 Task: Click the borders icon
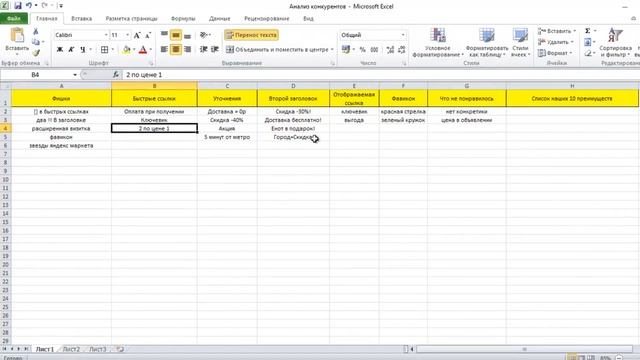tap(104, 49)
